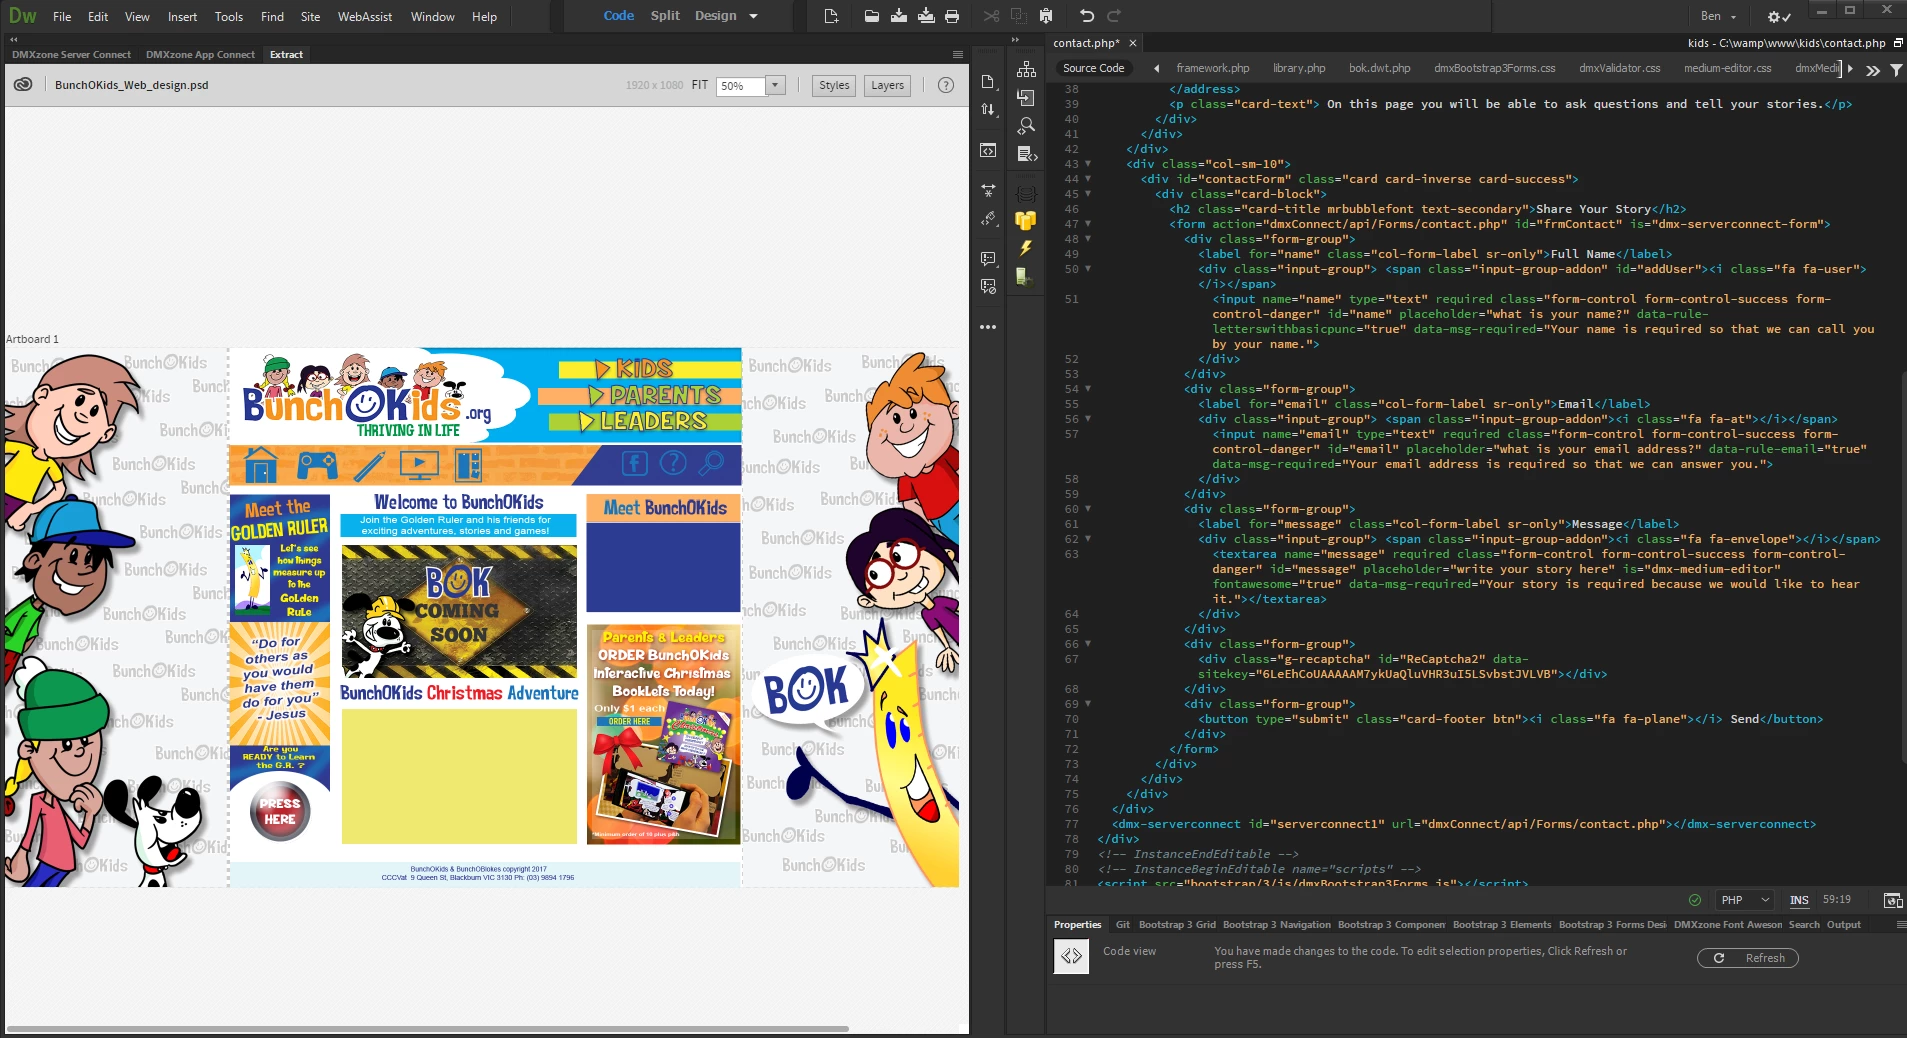Switch to DMXzone Server Connect tab
The height and width of the screenshot is (1038, 1907).
tap(71, 55)
